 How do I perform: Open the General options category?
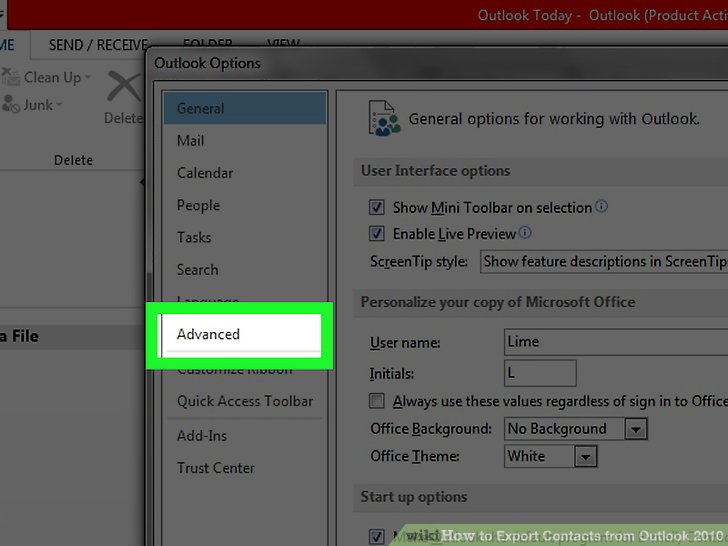[x=245, y=108]
